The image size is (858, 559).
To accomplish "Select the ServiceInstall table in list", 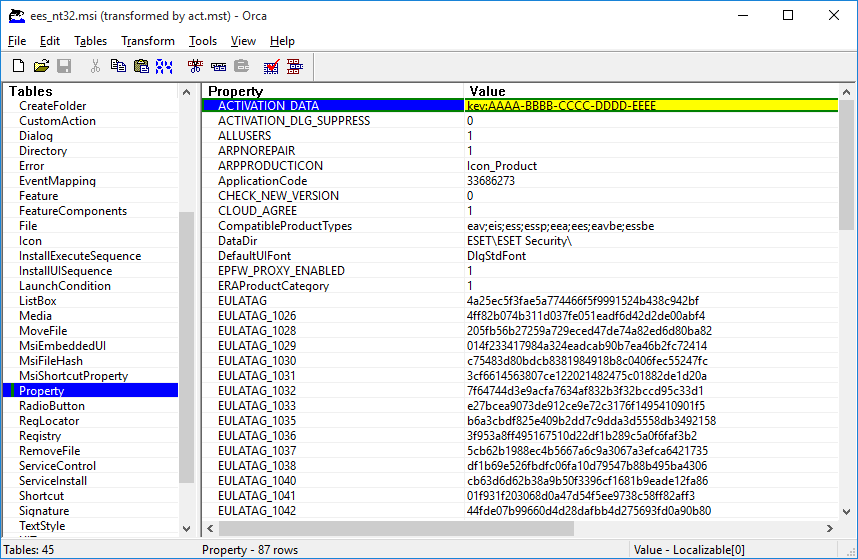I will pyautogui.click(x=55, y=481).
